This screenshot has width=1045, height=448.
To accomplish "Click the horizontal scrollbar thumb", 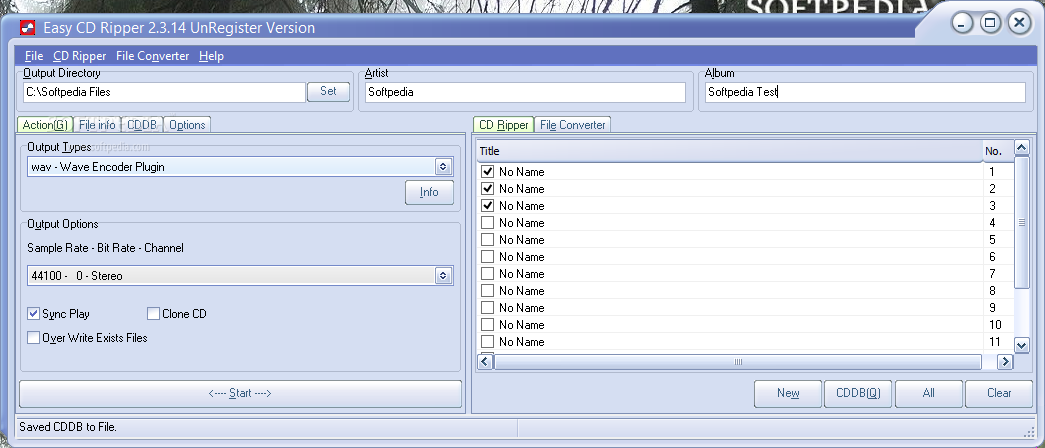I will pos(738,361).
